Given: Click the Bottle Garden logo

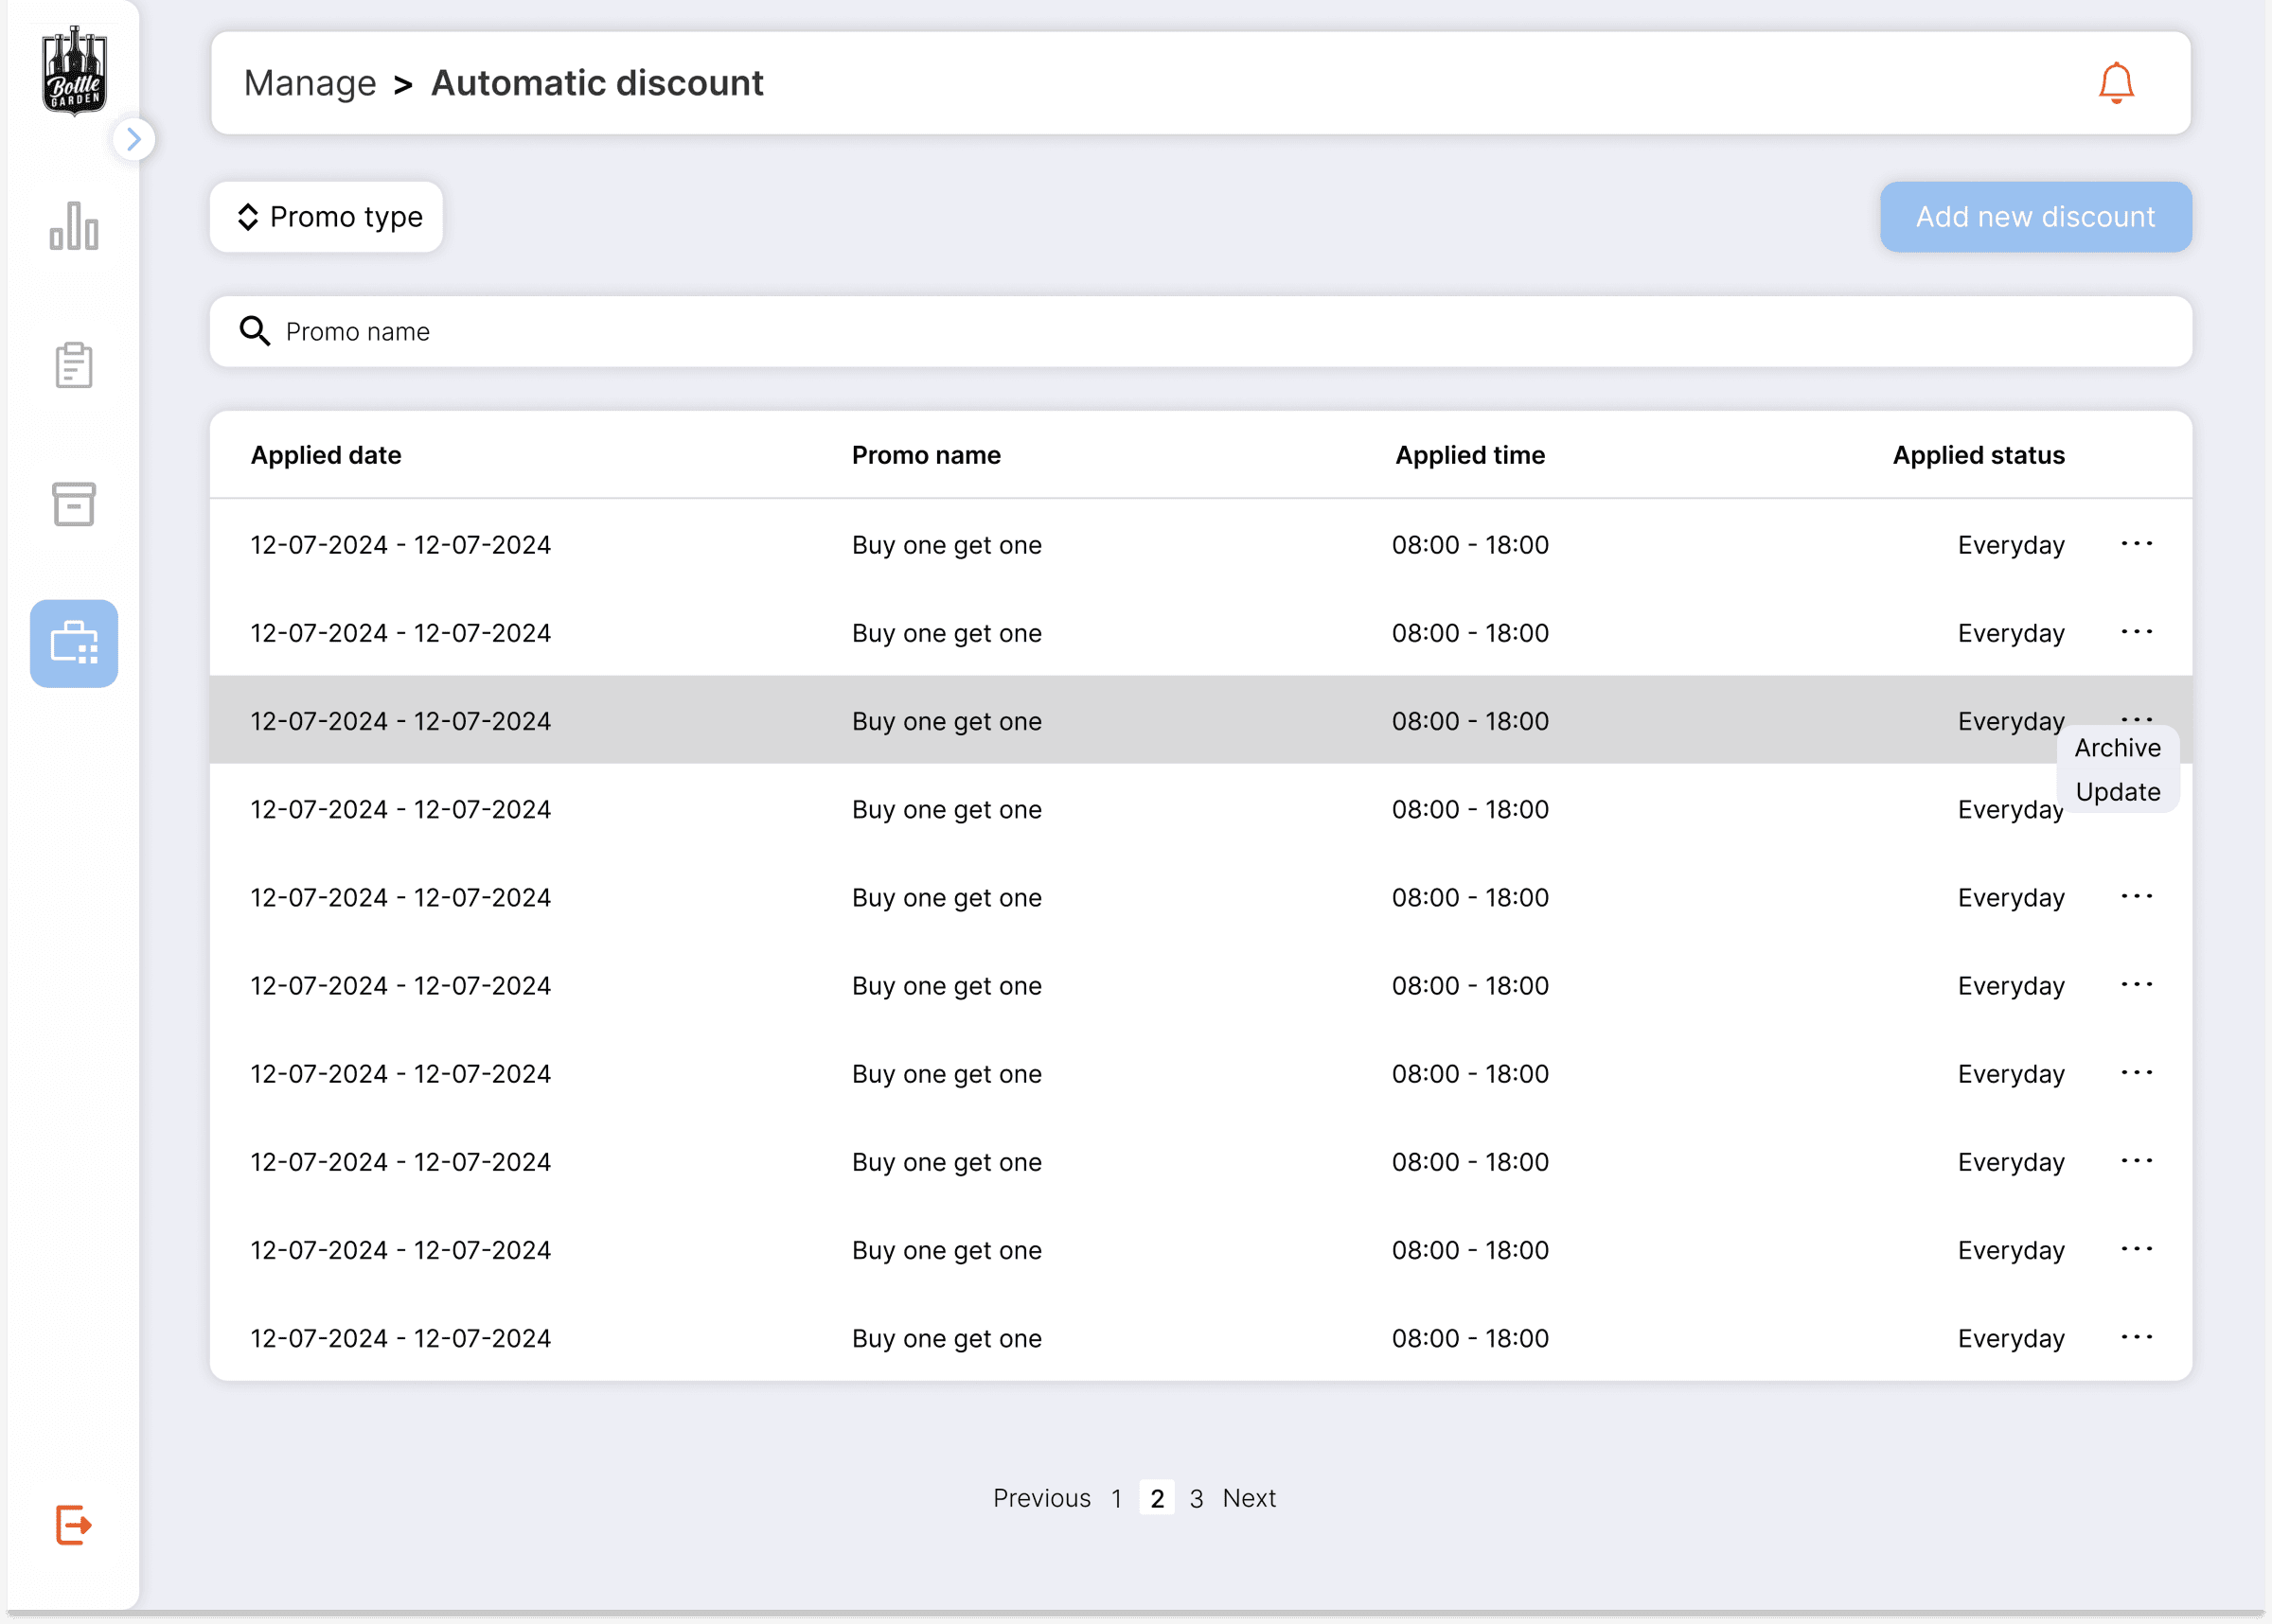Looking at the screenshot, I should pyautogui.click(x=74, y=71).
